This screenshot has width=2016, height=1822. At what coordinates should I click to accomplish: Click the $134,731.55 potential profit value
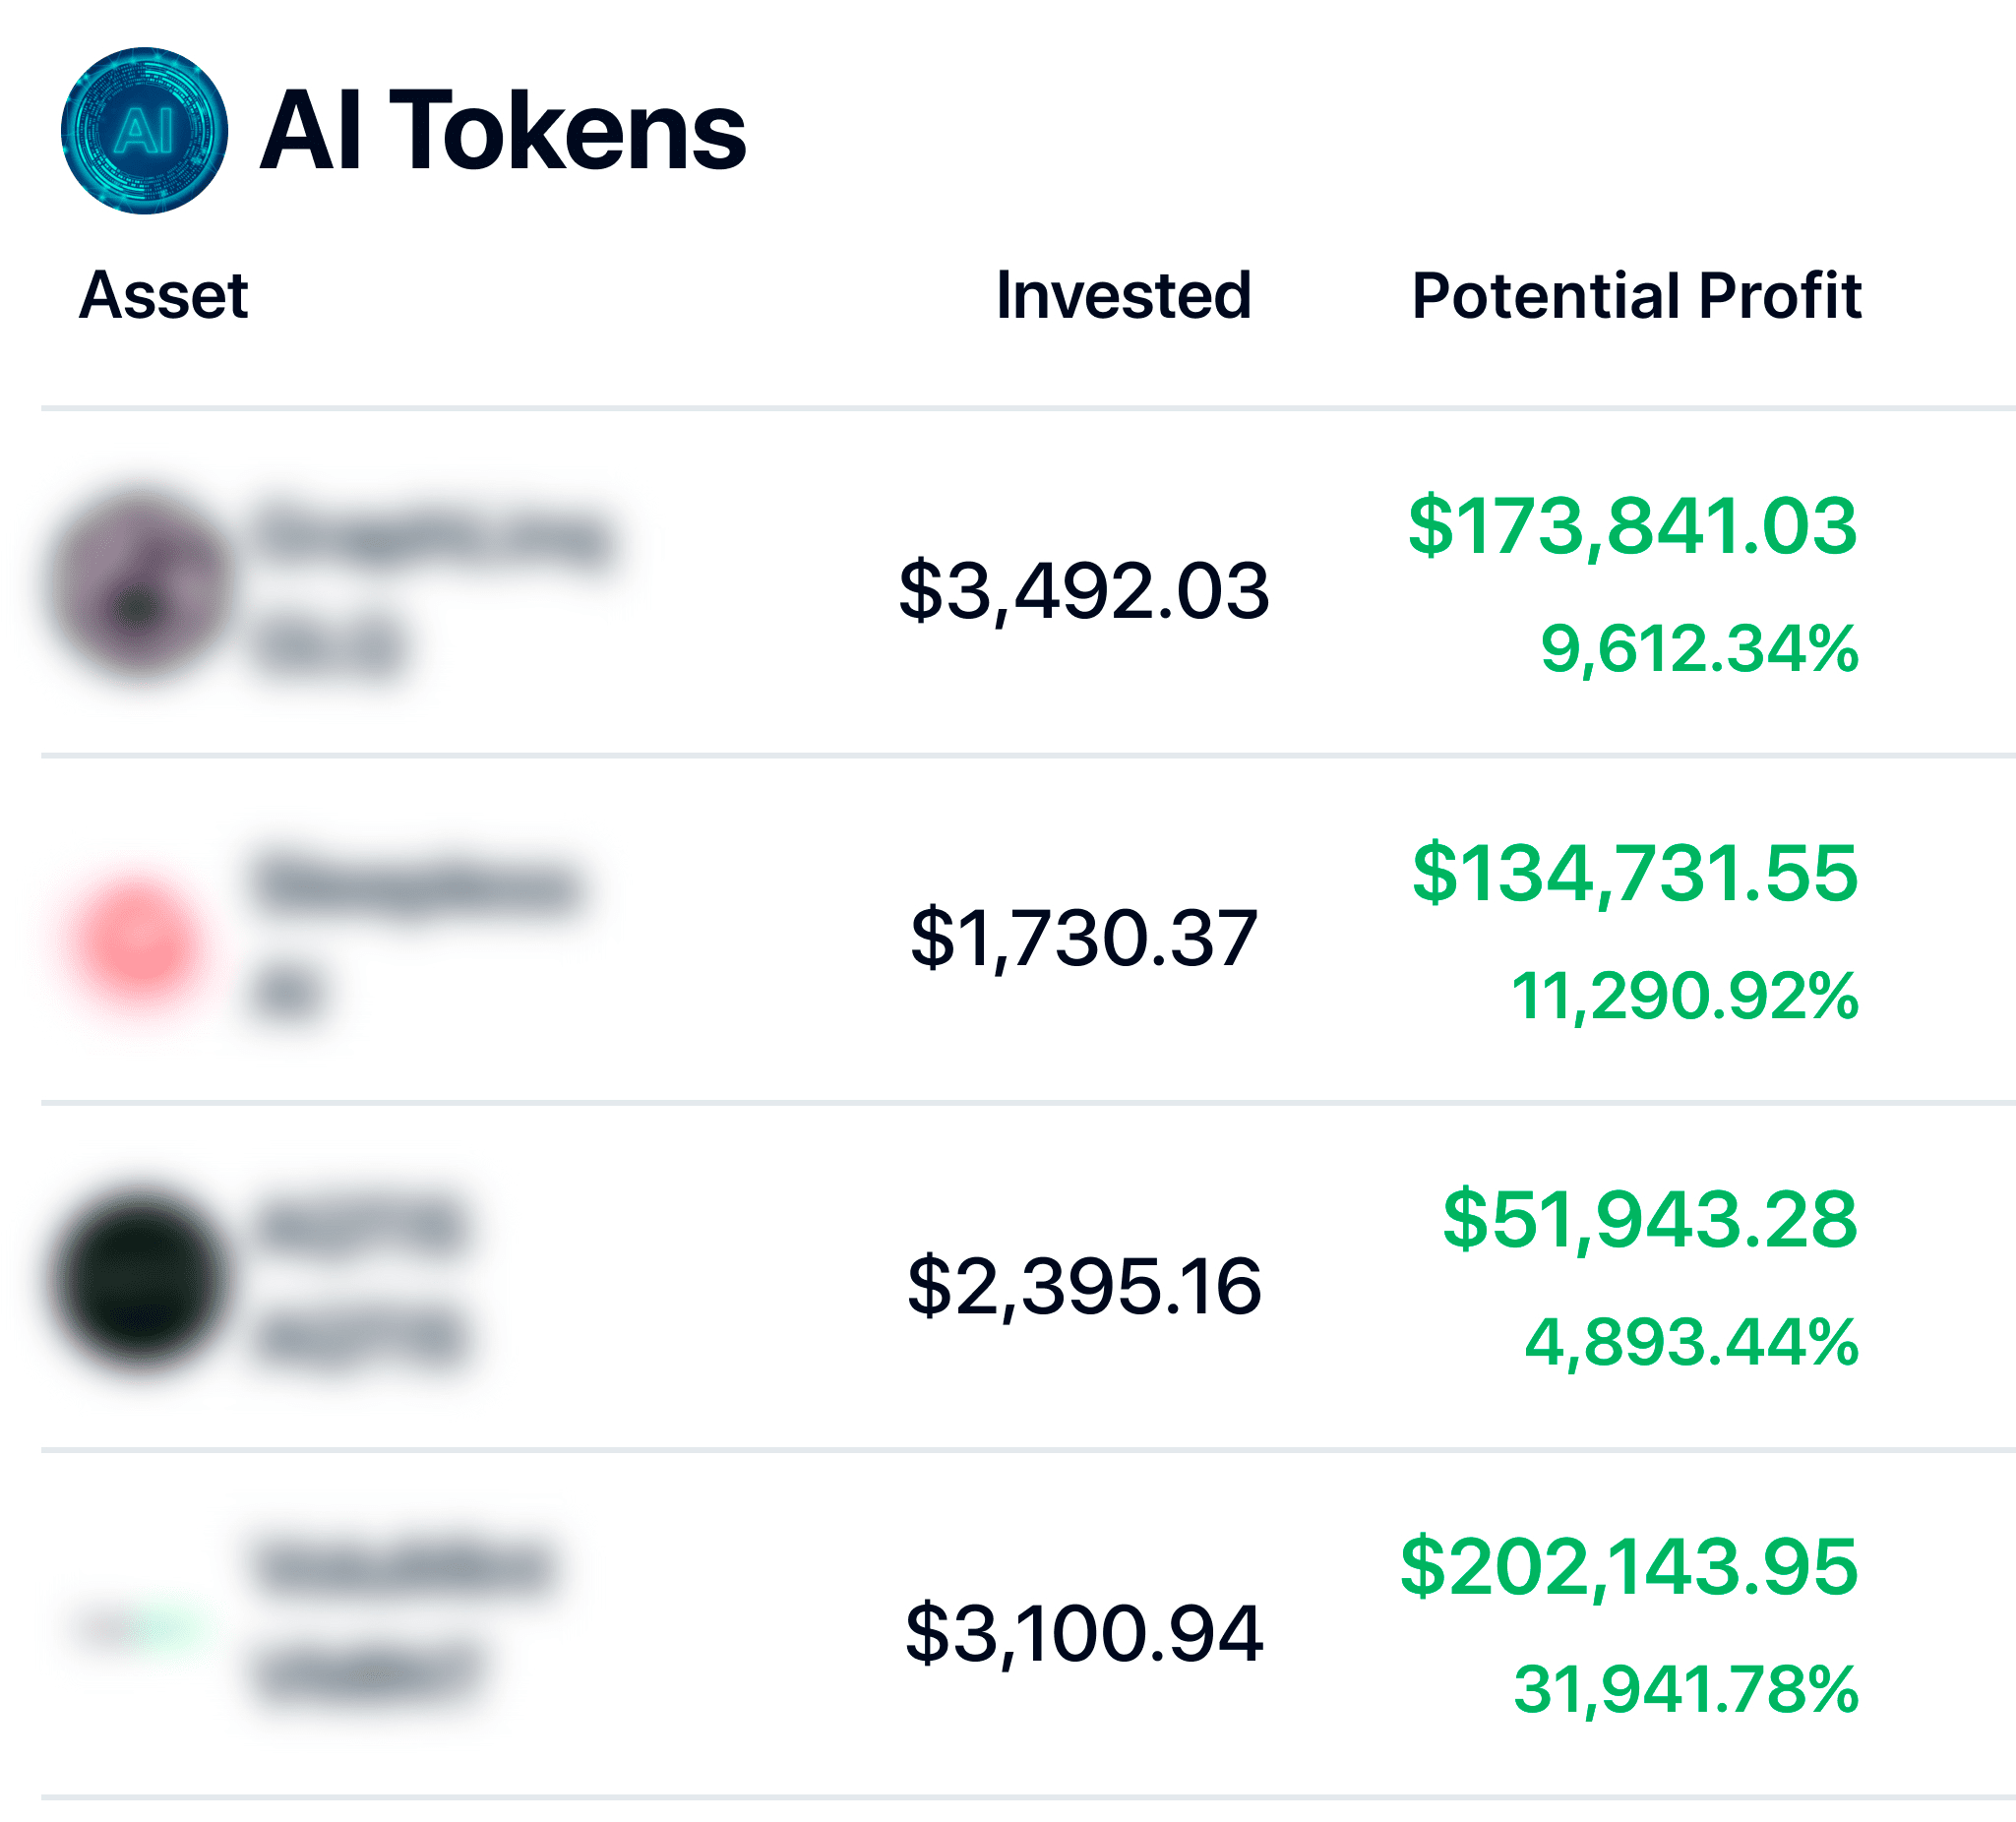1634,872
